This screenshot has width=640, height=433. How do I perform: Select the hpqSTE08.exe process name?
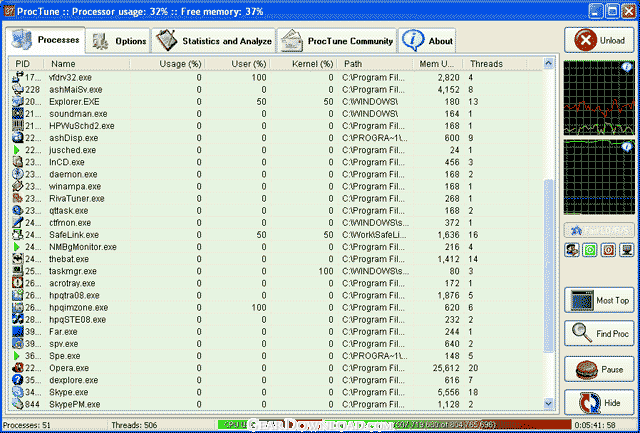point(78,320)
